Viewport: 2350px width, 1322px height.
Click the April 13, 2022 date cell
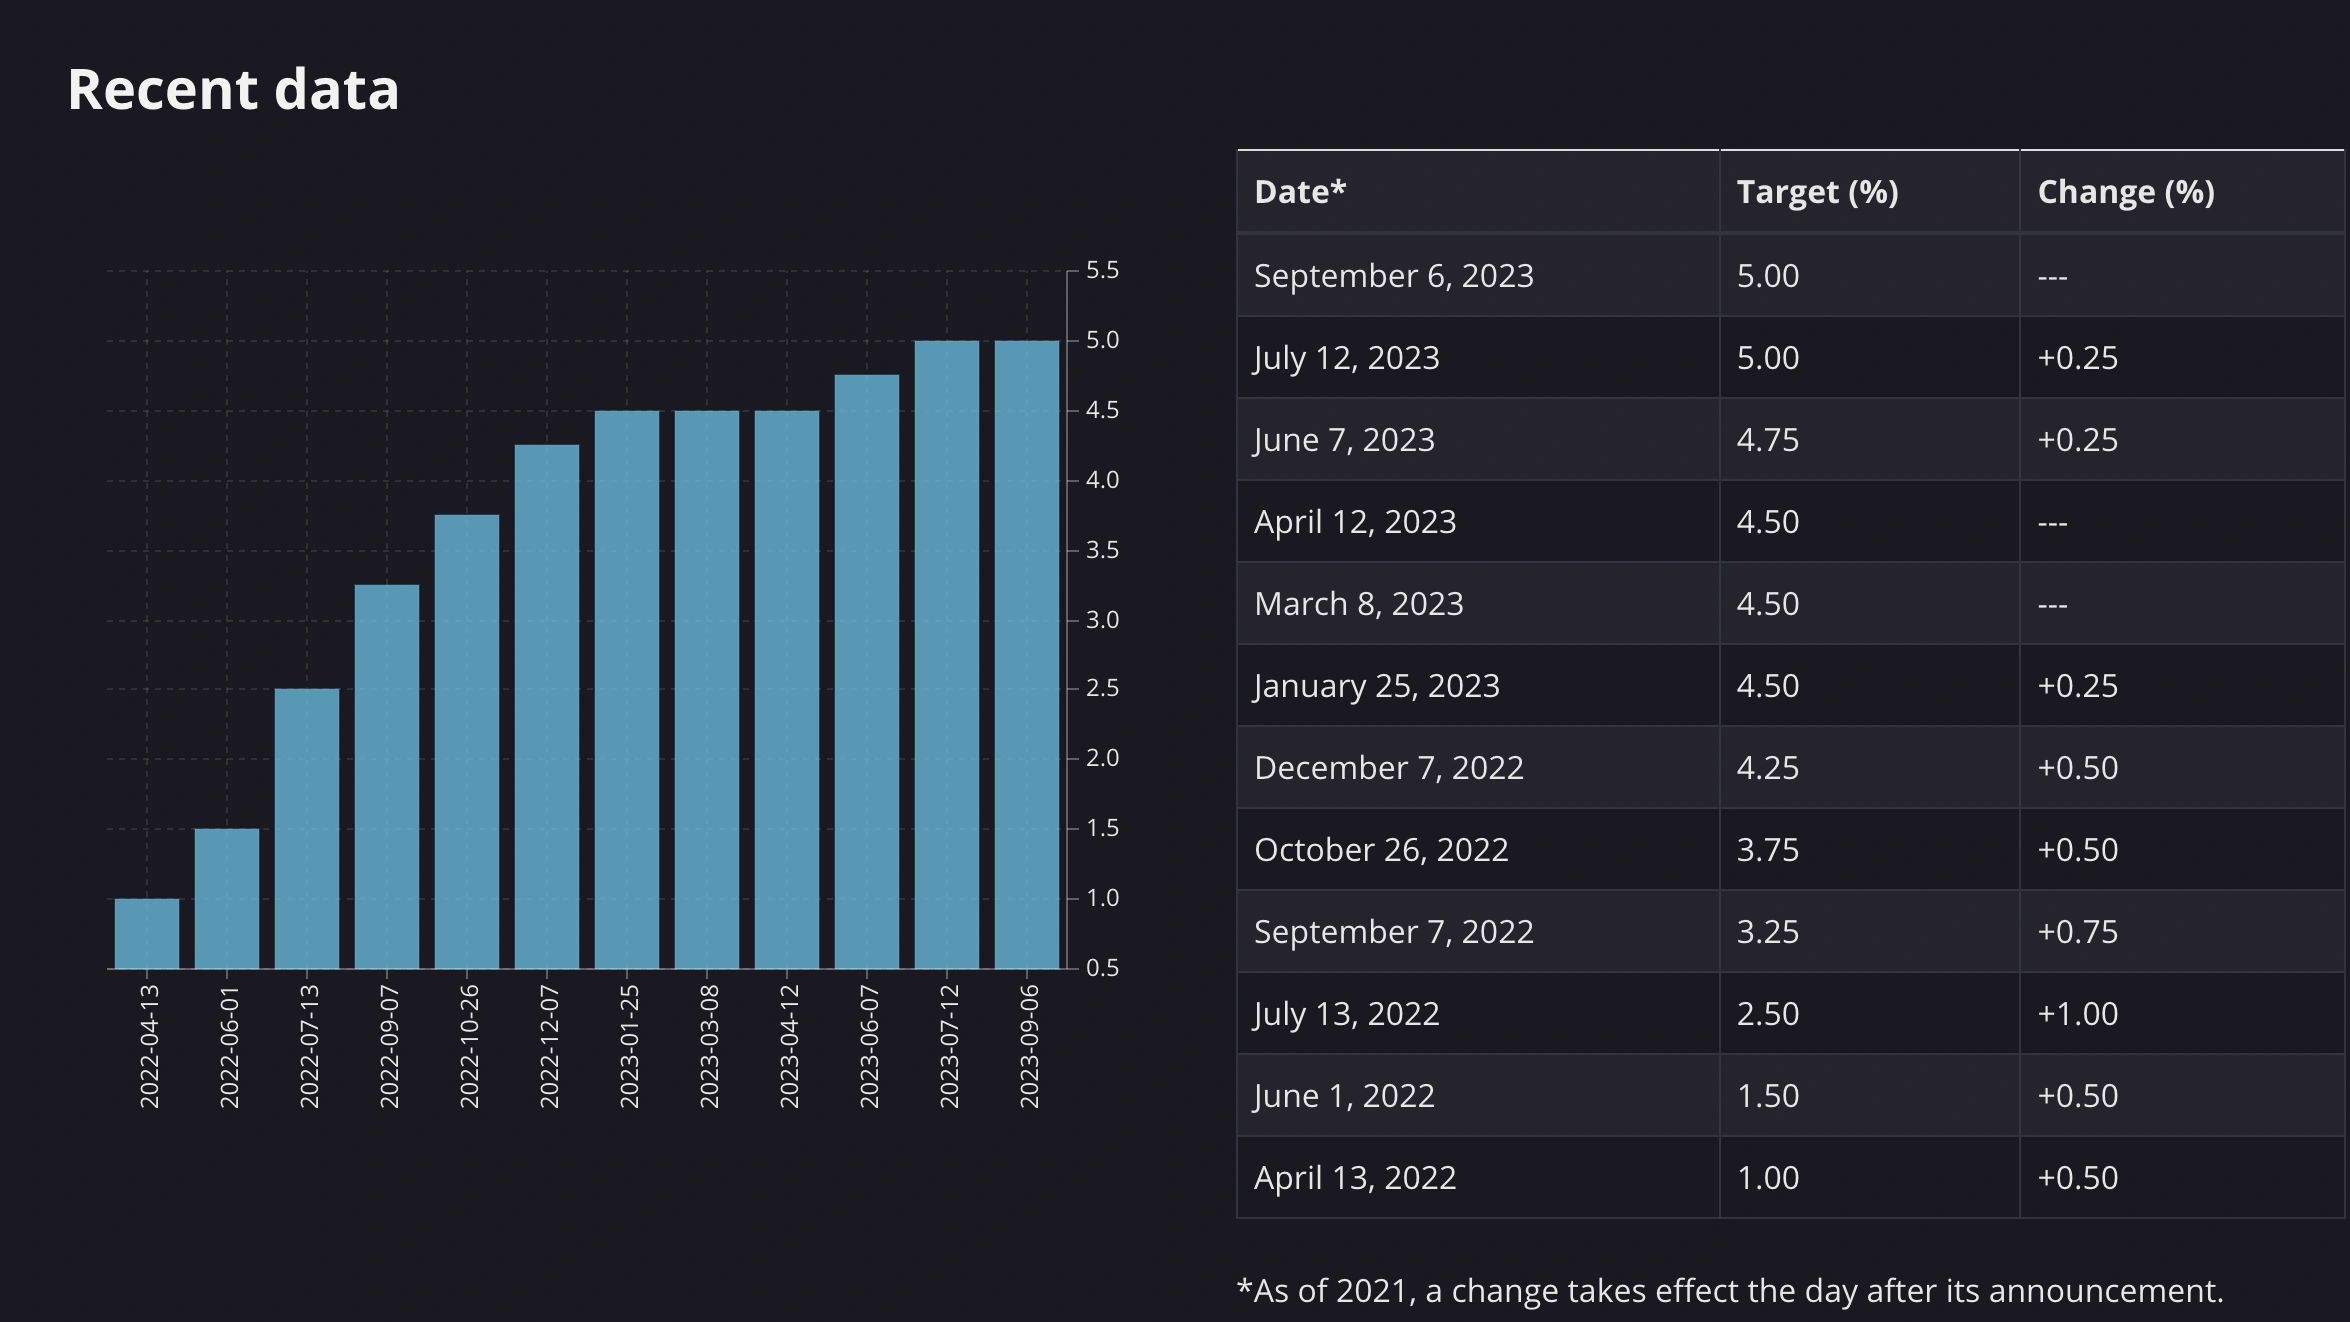1478,1178
